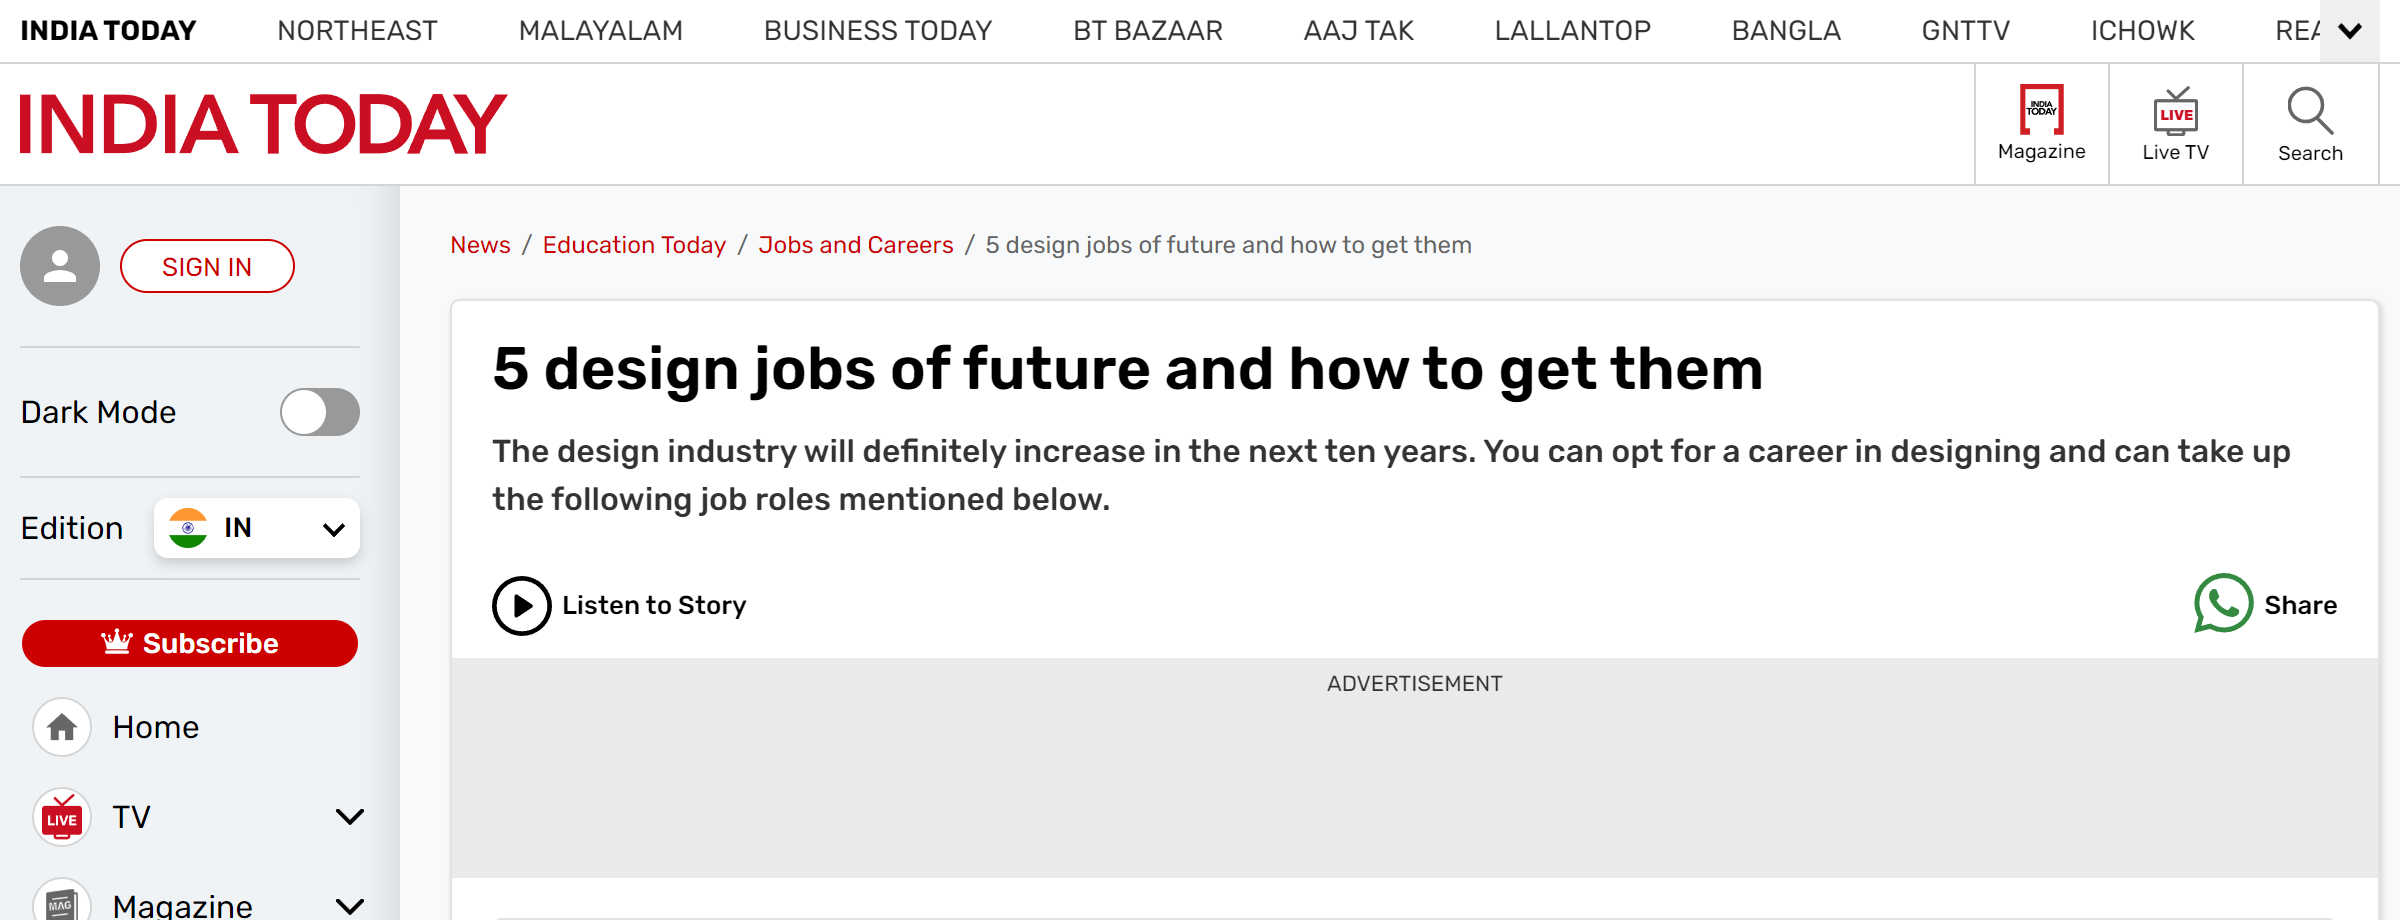Open the sidebar live TV icon

(x=62, y=817)
